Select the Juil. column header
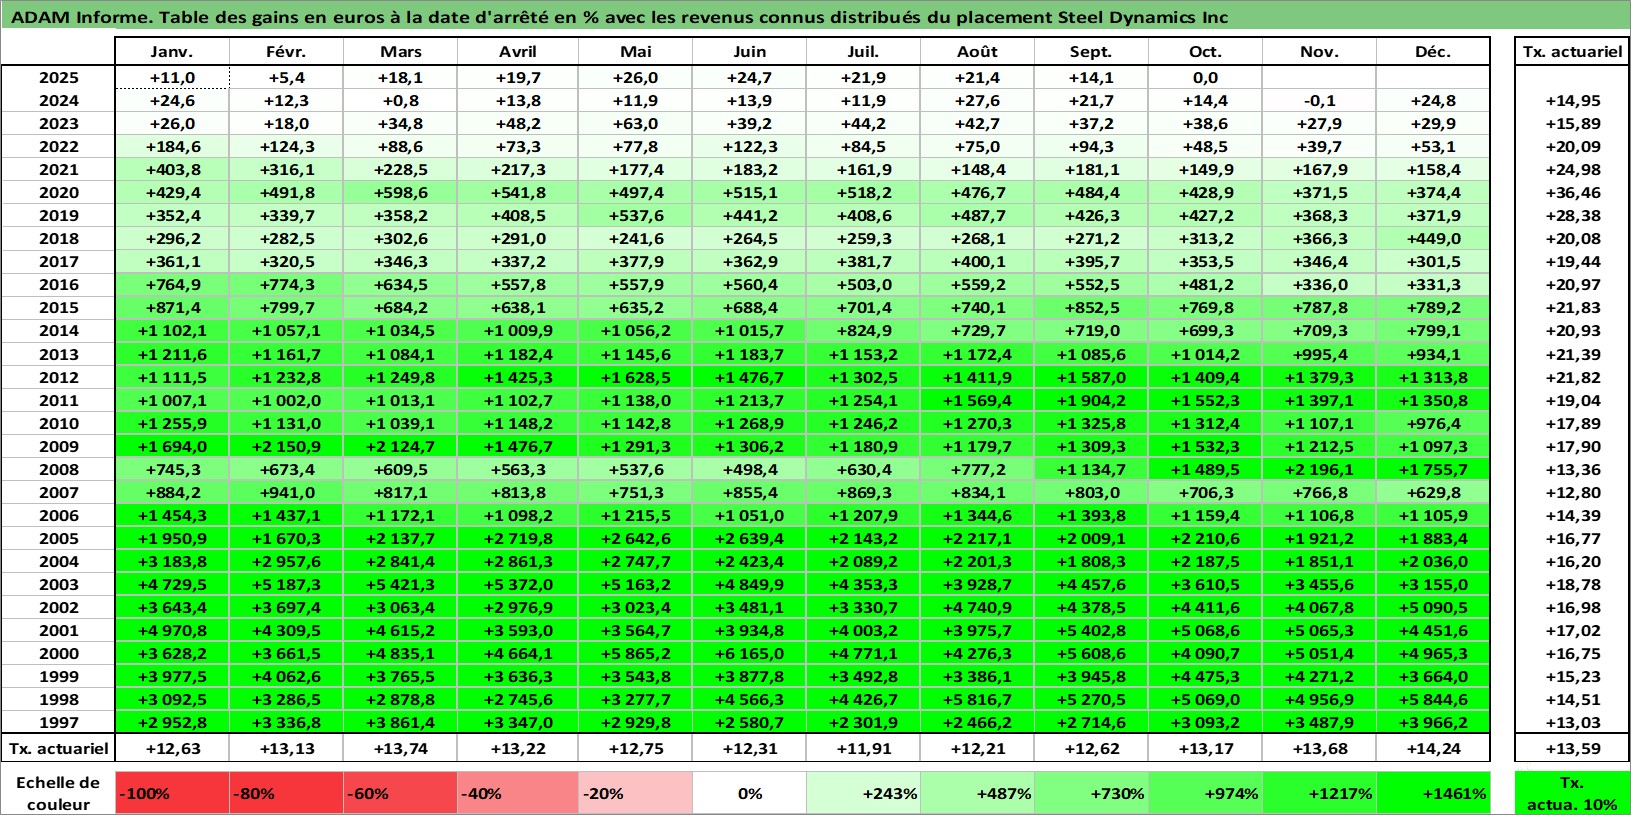This screenshot has height=815, width=1631. [x=863, y=52]
